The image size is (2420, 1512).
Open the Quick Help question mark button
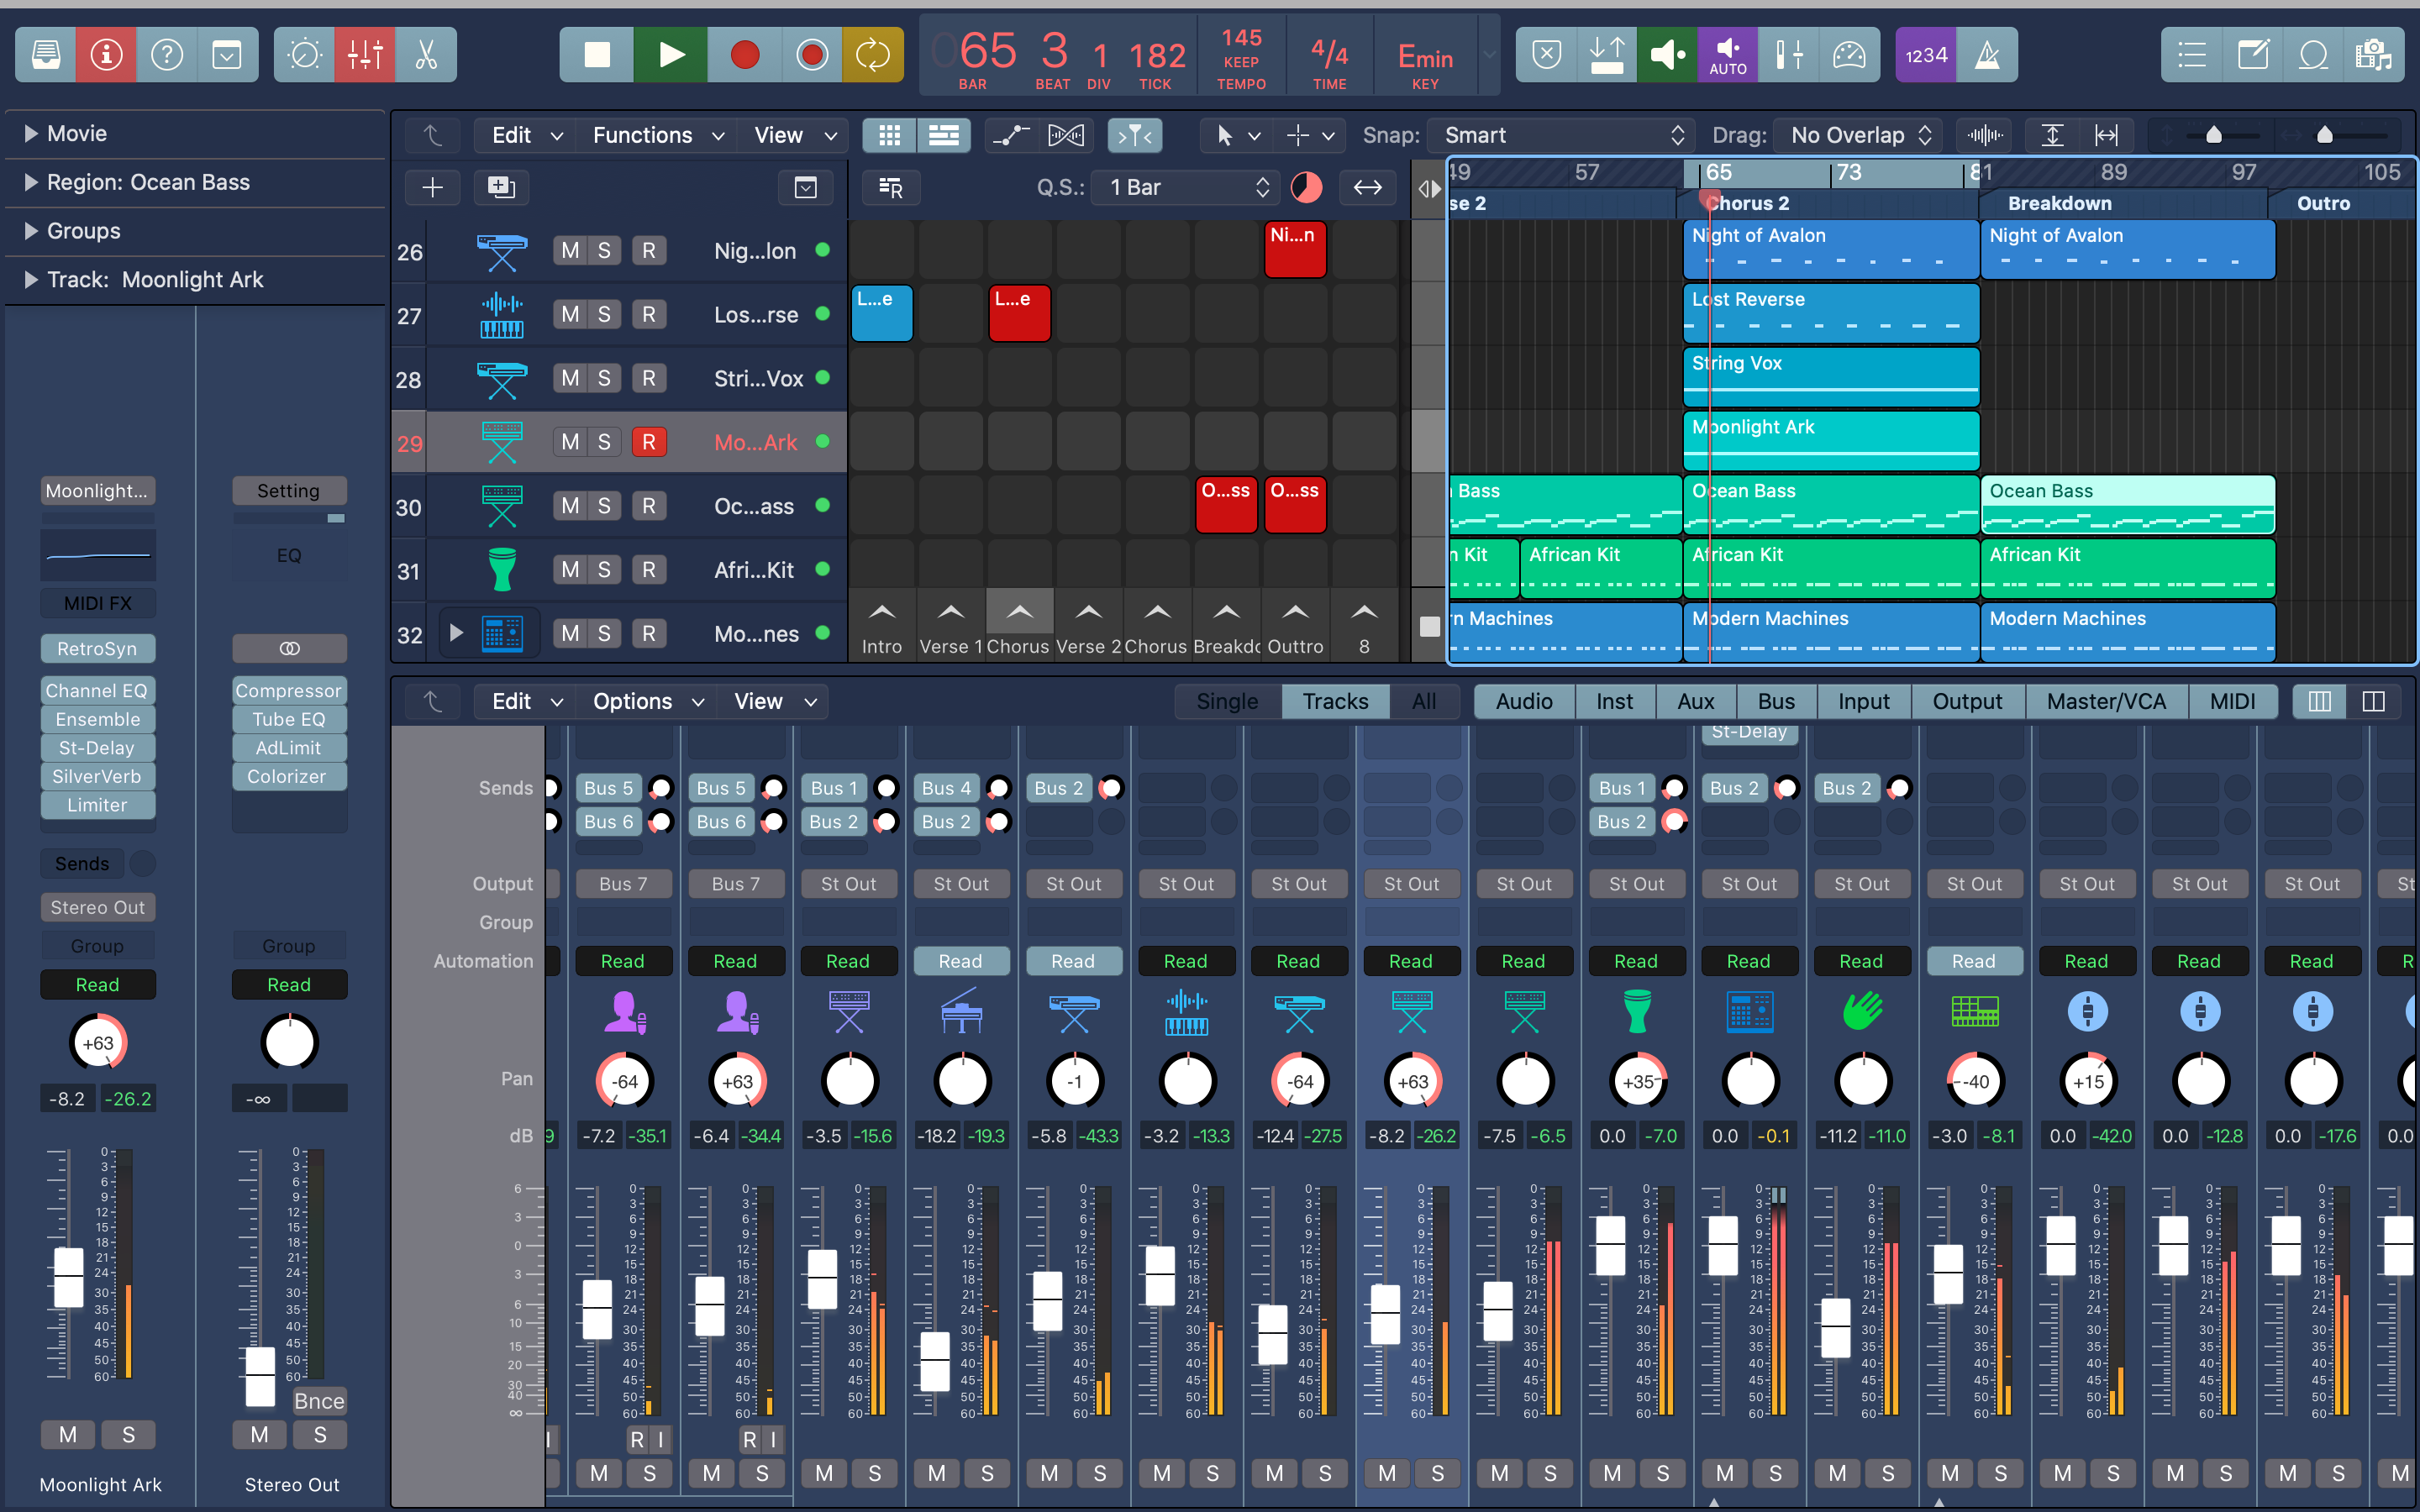tap(167, 55)
